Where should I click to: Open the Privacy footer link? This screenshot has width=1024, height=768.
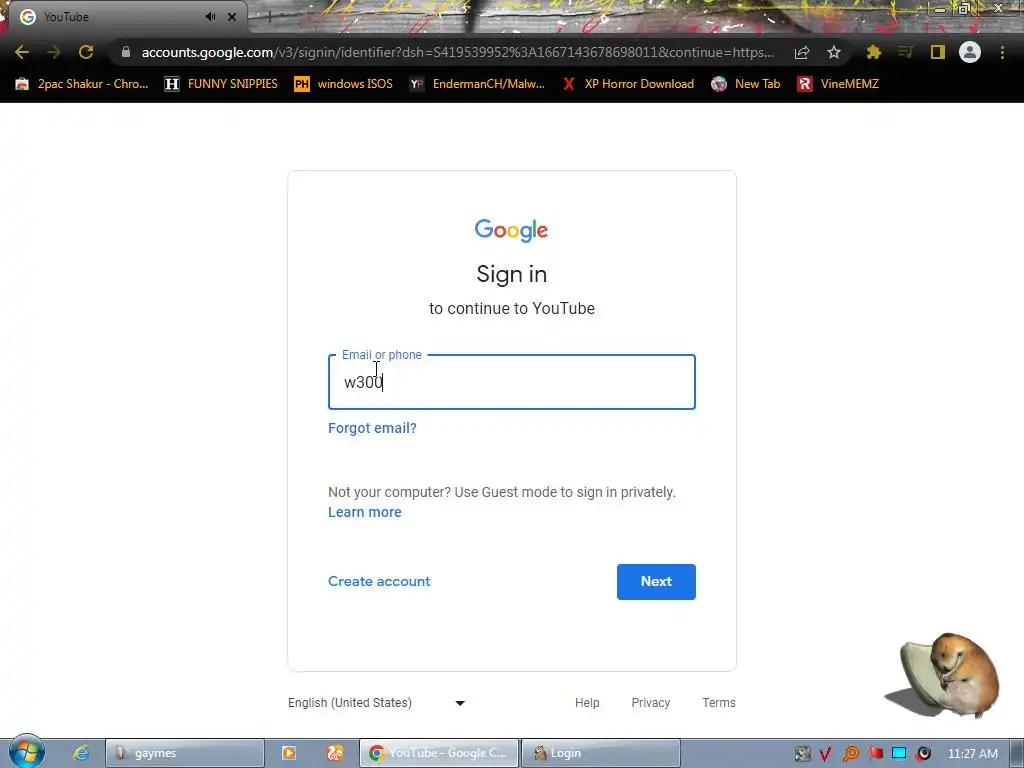click(650, 703)
